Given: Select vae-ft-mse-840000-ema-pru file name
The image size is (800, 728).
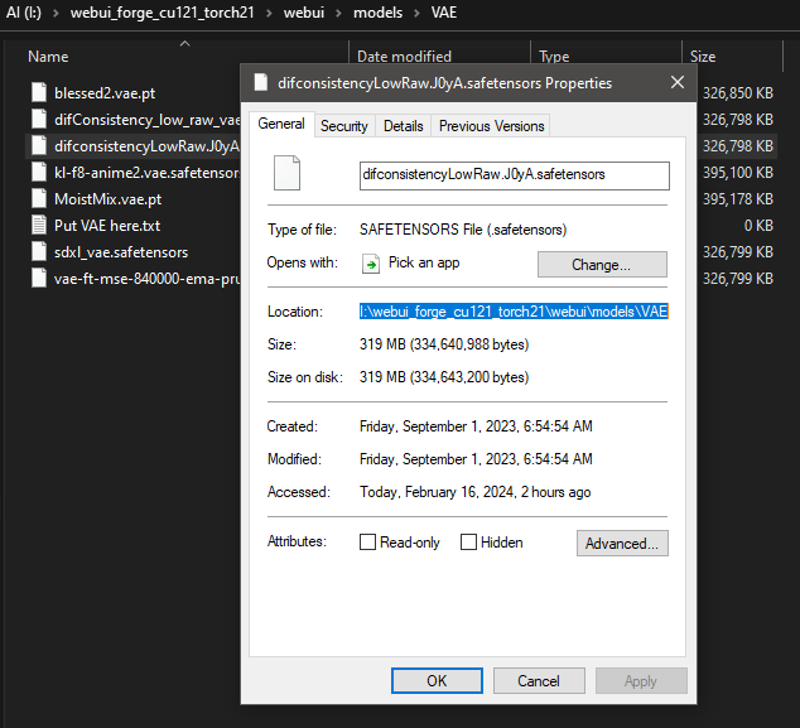Looking at the screenshot, I should pyautogui.click(x=147, y=279).
